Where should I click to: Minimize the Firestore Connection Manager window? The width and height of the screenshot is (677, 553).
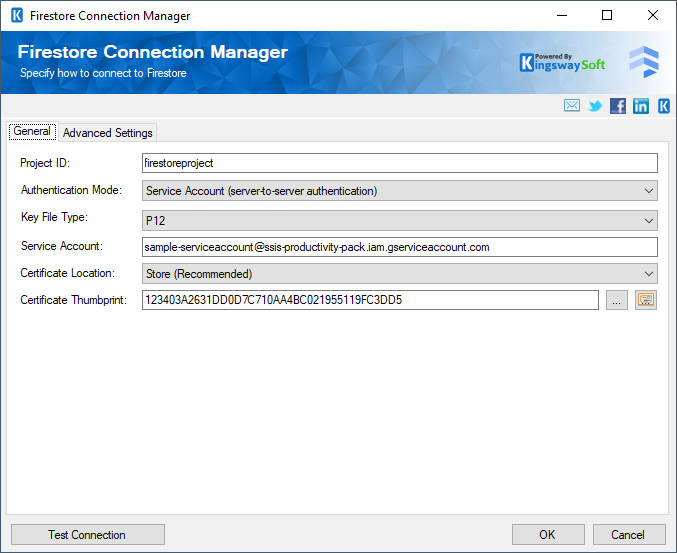562,16
